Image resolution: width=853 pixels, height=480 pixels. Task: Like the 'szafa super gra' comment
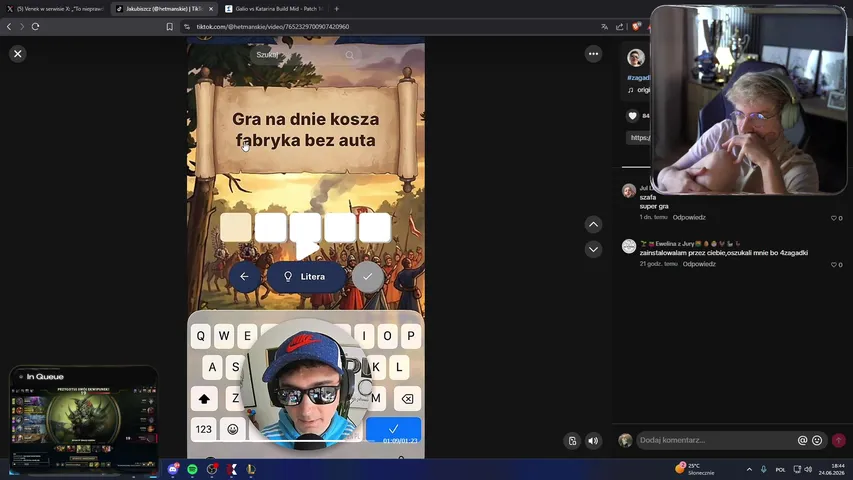tap(833, 218)
